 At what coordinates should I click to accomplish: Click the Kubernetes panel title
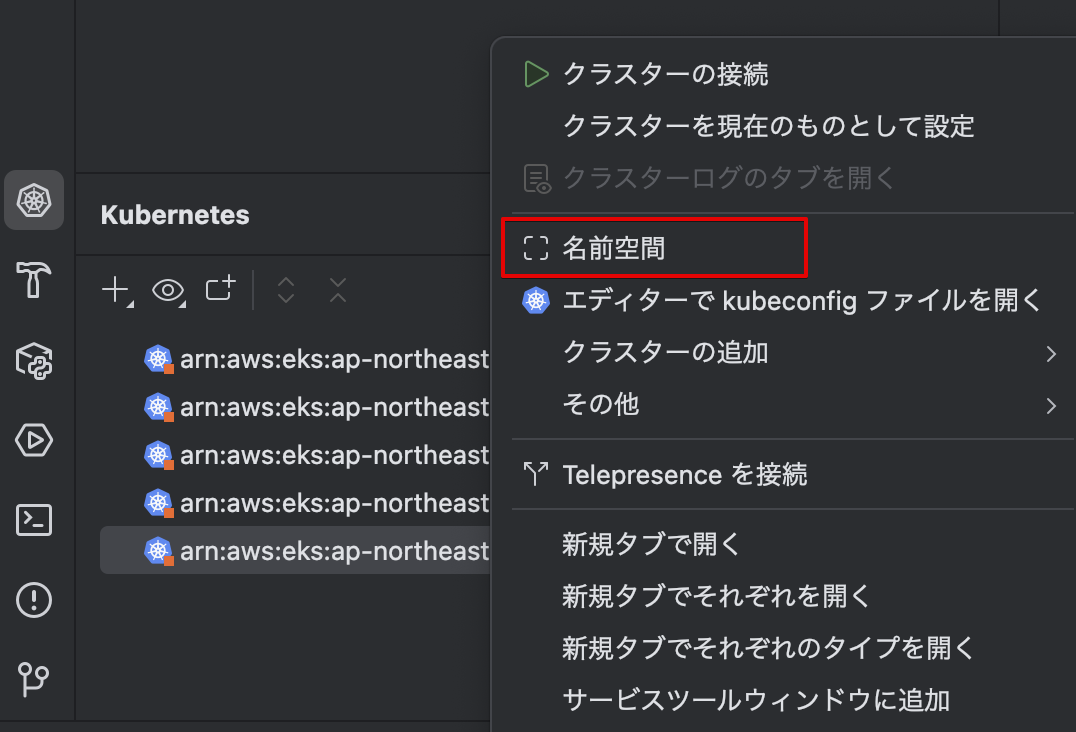(175, 215)
